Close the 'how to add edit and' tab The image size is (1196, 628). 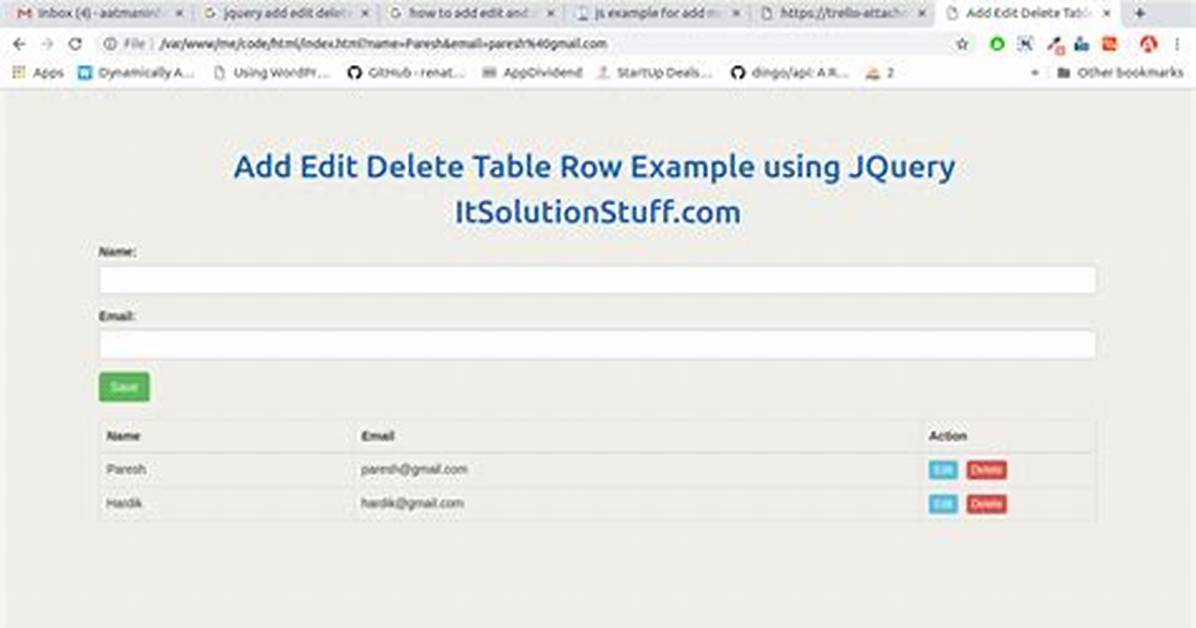[x=551, y=13]
